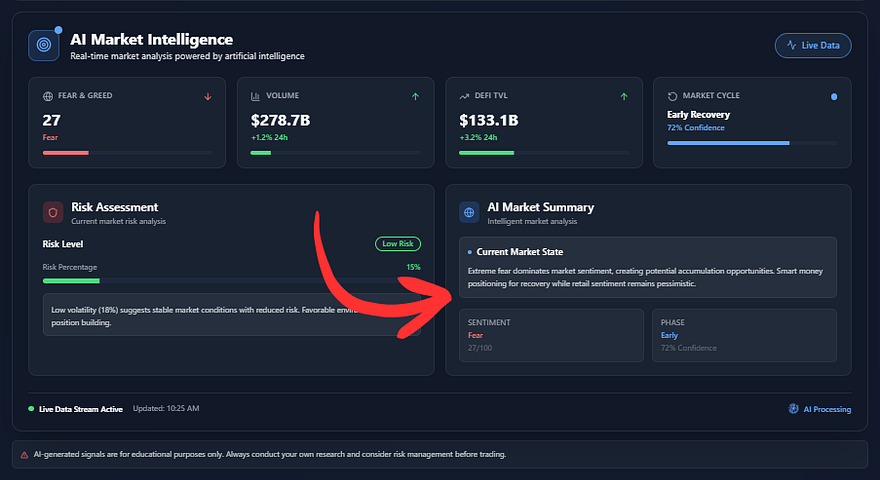The height and width of the screenshot is (480, 880).
Task: Click the Market Cycle confidence progress bar
Action: coord(751,143)
